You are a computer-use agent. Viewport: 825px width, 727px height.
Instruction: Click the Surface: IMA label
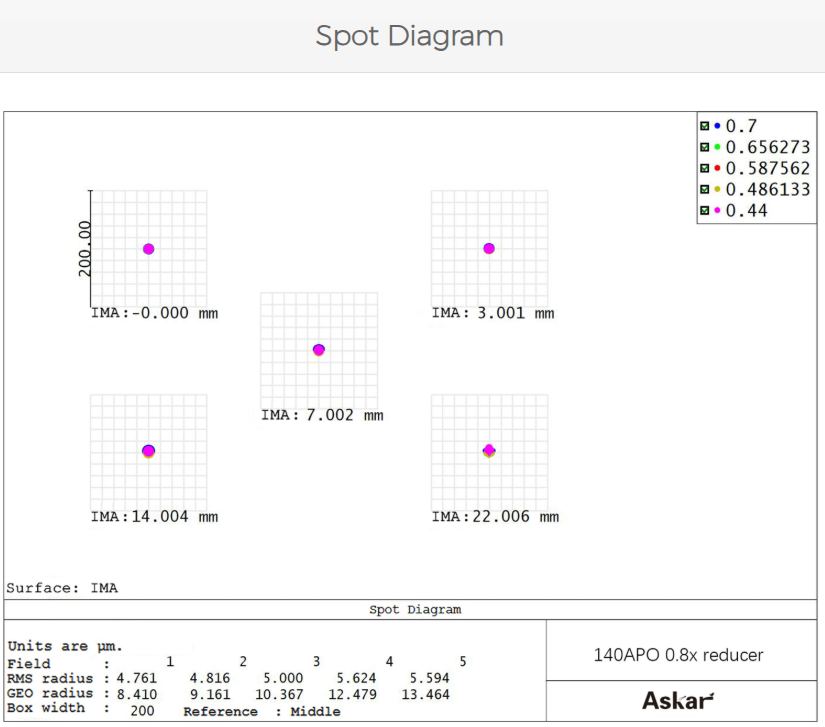pos(62,588)
